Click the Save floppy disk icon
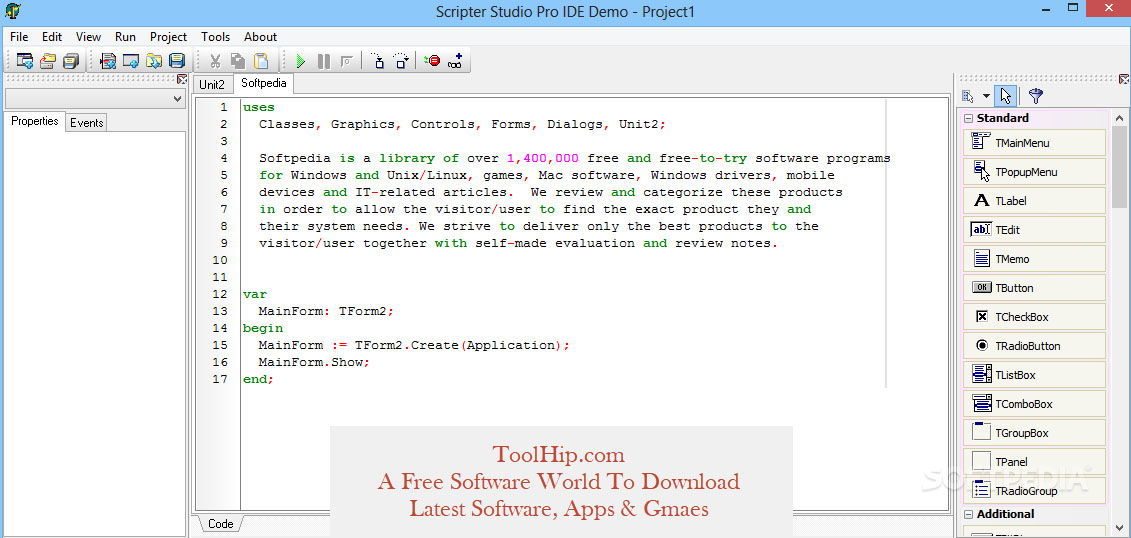This screenshot has height=538, width=1131. click(177, 61)
